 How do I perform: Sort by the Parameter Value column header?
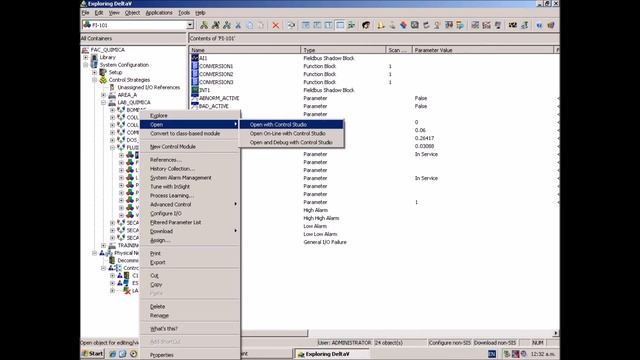(482, 50)
